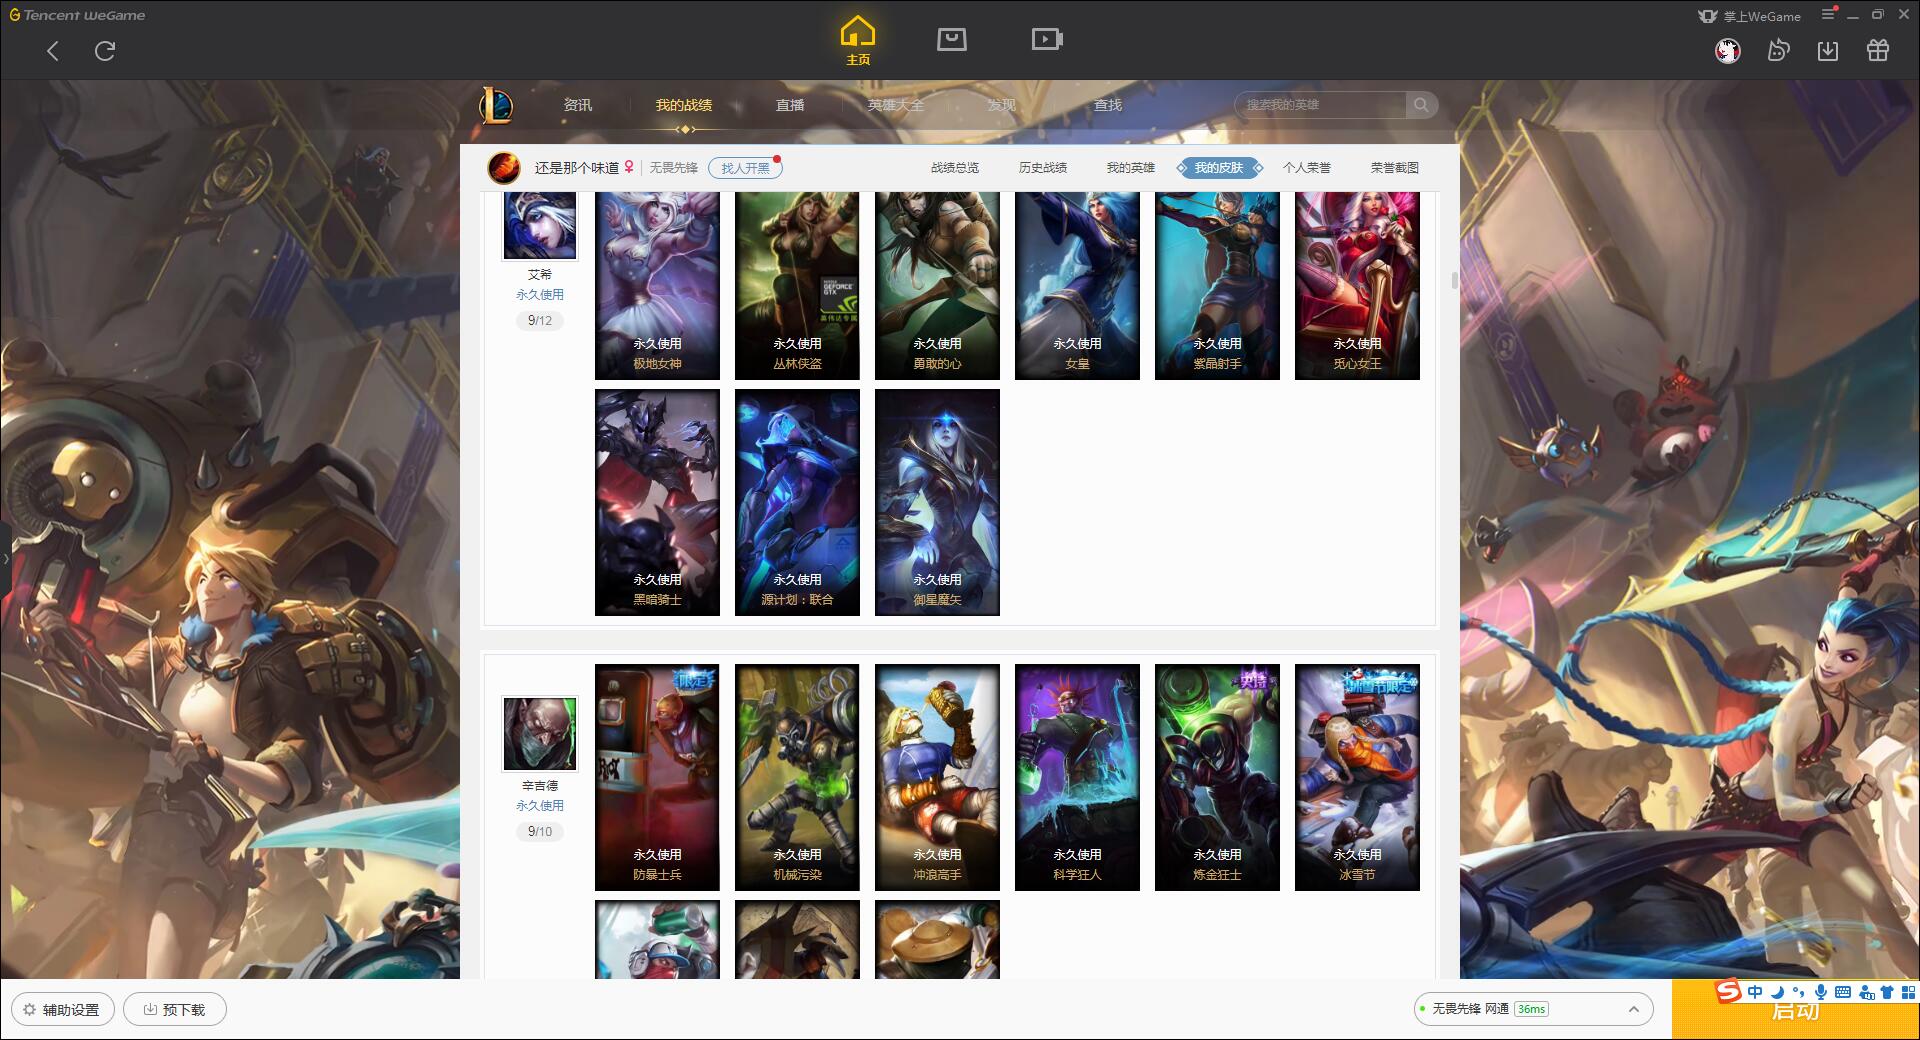The width and height of the screenshot is (1920, 1040).
Task: Open 辅助设置 assist settings
Action: click(63, 1009)
